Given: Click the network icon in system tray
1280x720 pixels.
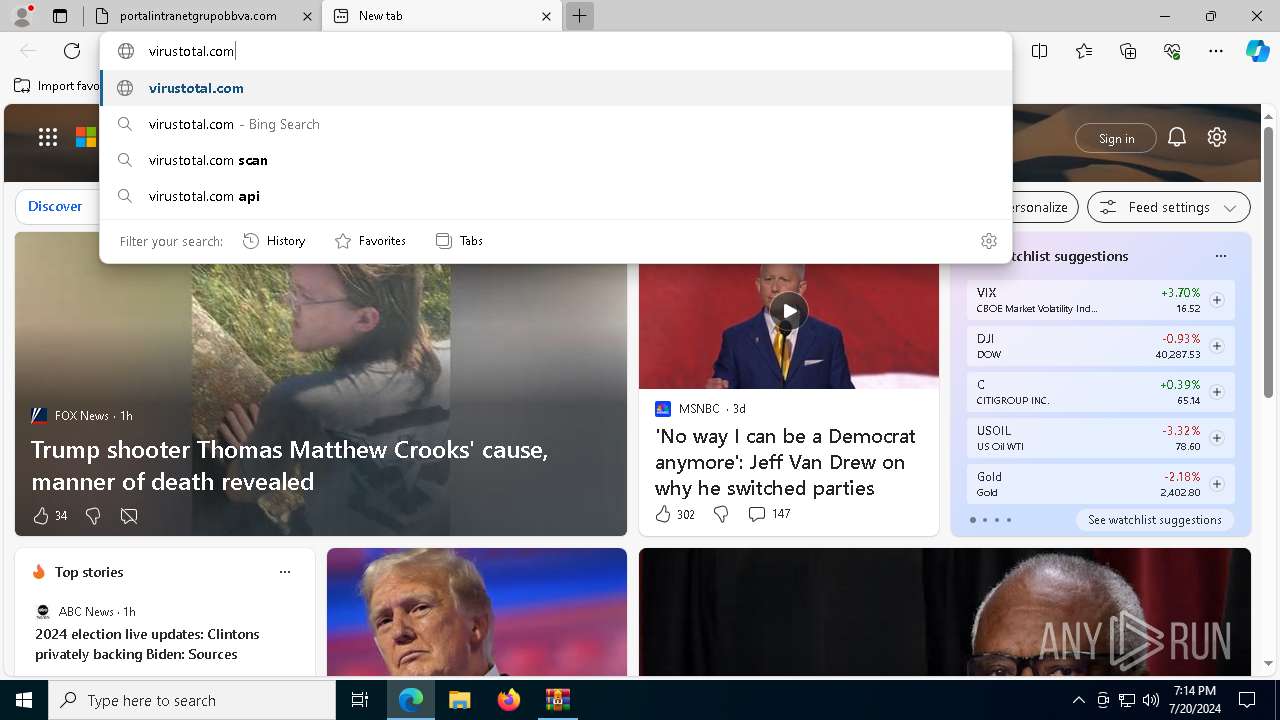Looking at the screenshot, I should pos(1127,700).
